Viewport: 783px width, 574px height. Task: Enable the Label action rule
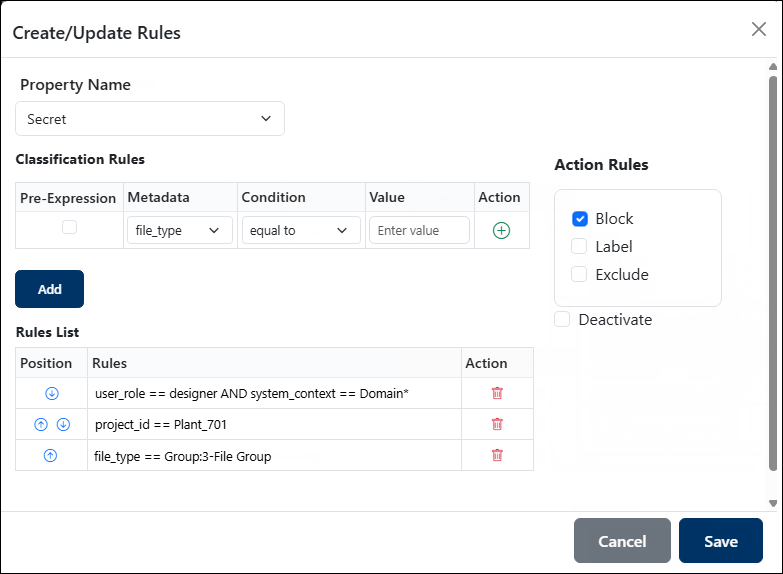[x=579, y=246]
